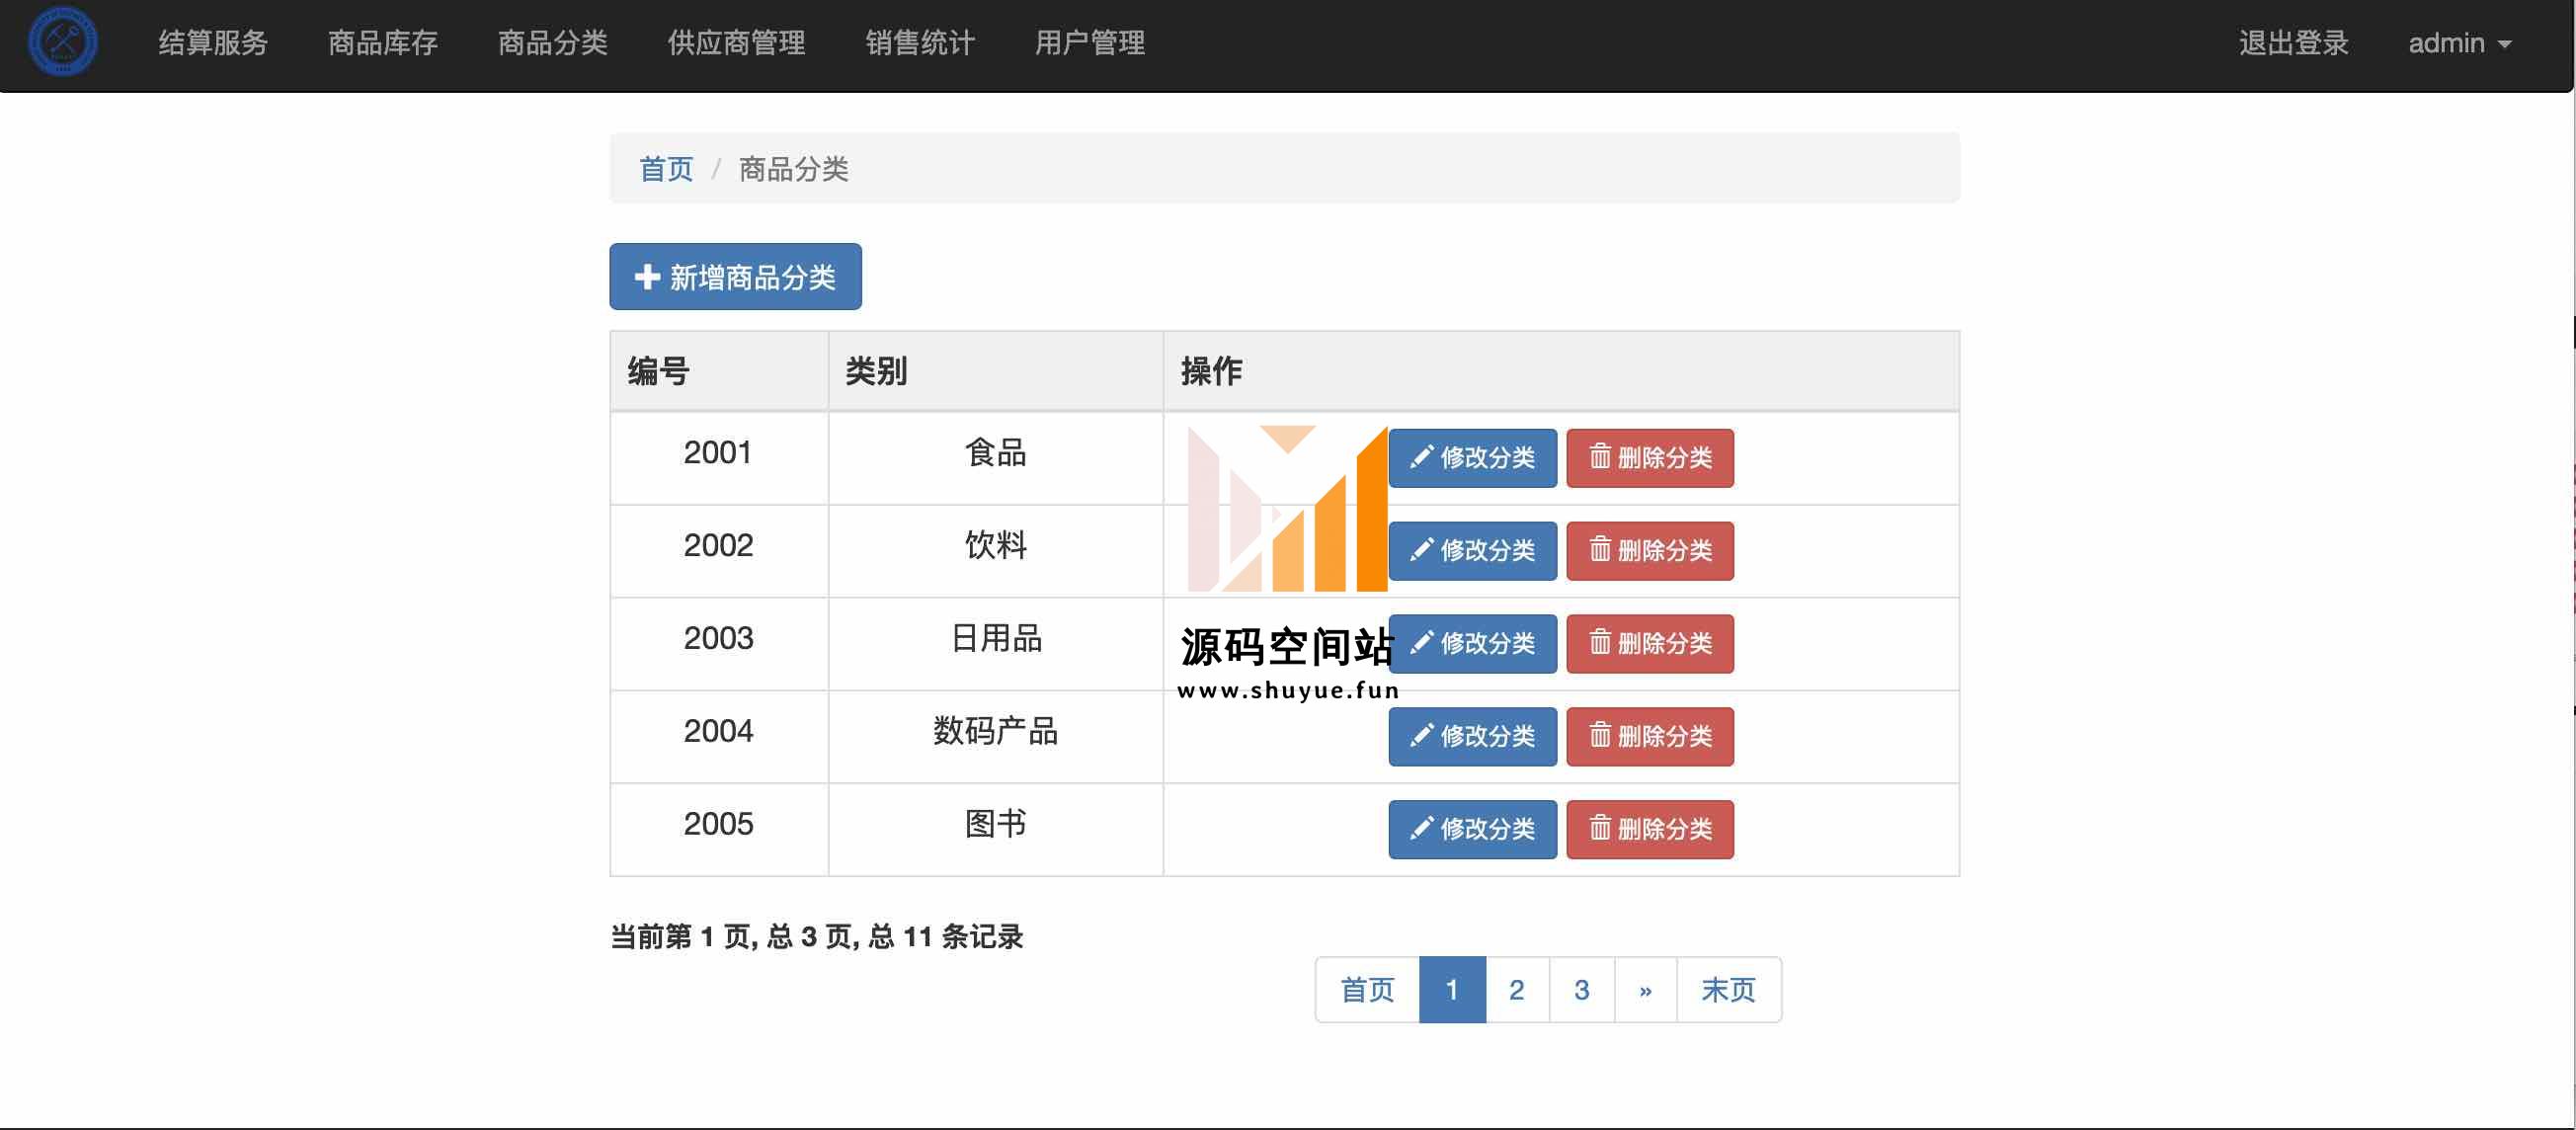Click 修改分类 for row 2005 图书
Image resolution: width=2576 pixels, height=1130 pixels.
tap(1473, 830)
